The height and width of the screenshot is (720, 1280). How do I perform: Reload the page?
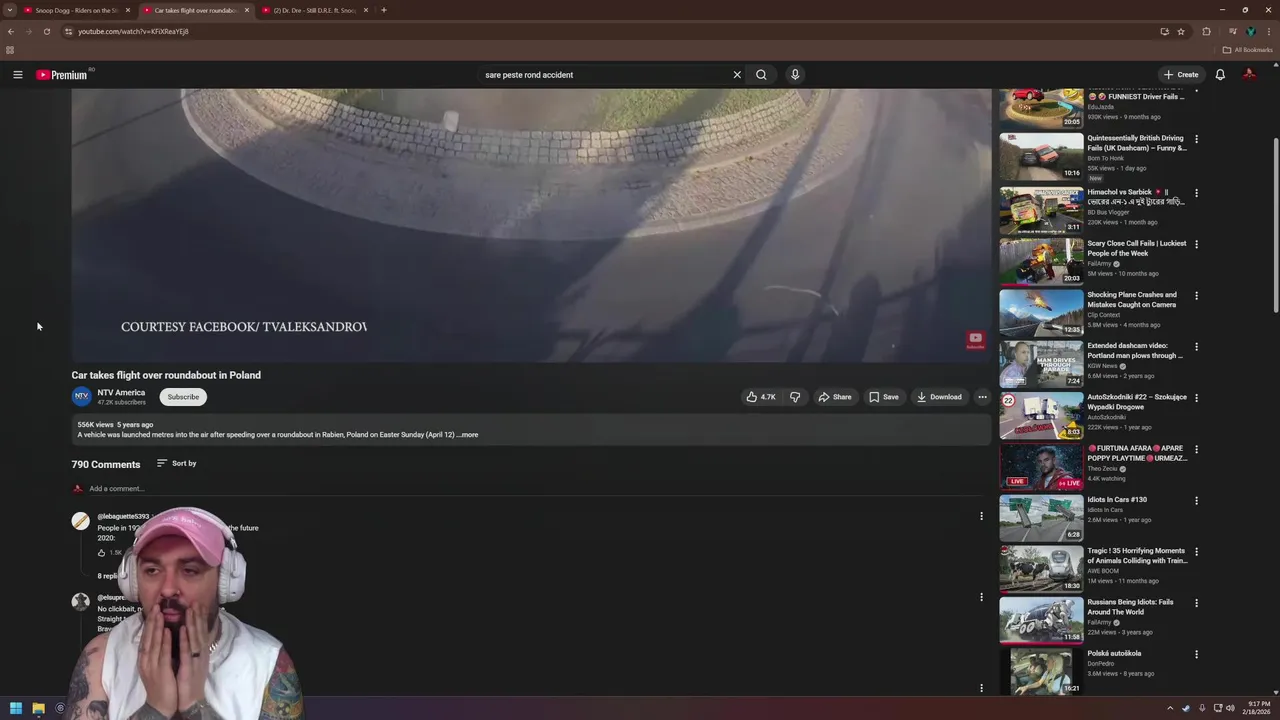point(46,31)
